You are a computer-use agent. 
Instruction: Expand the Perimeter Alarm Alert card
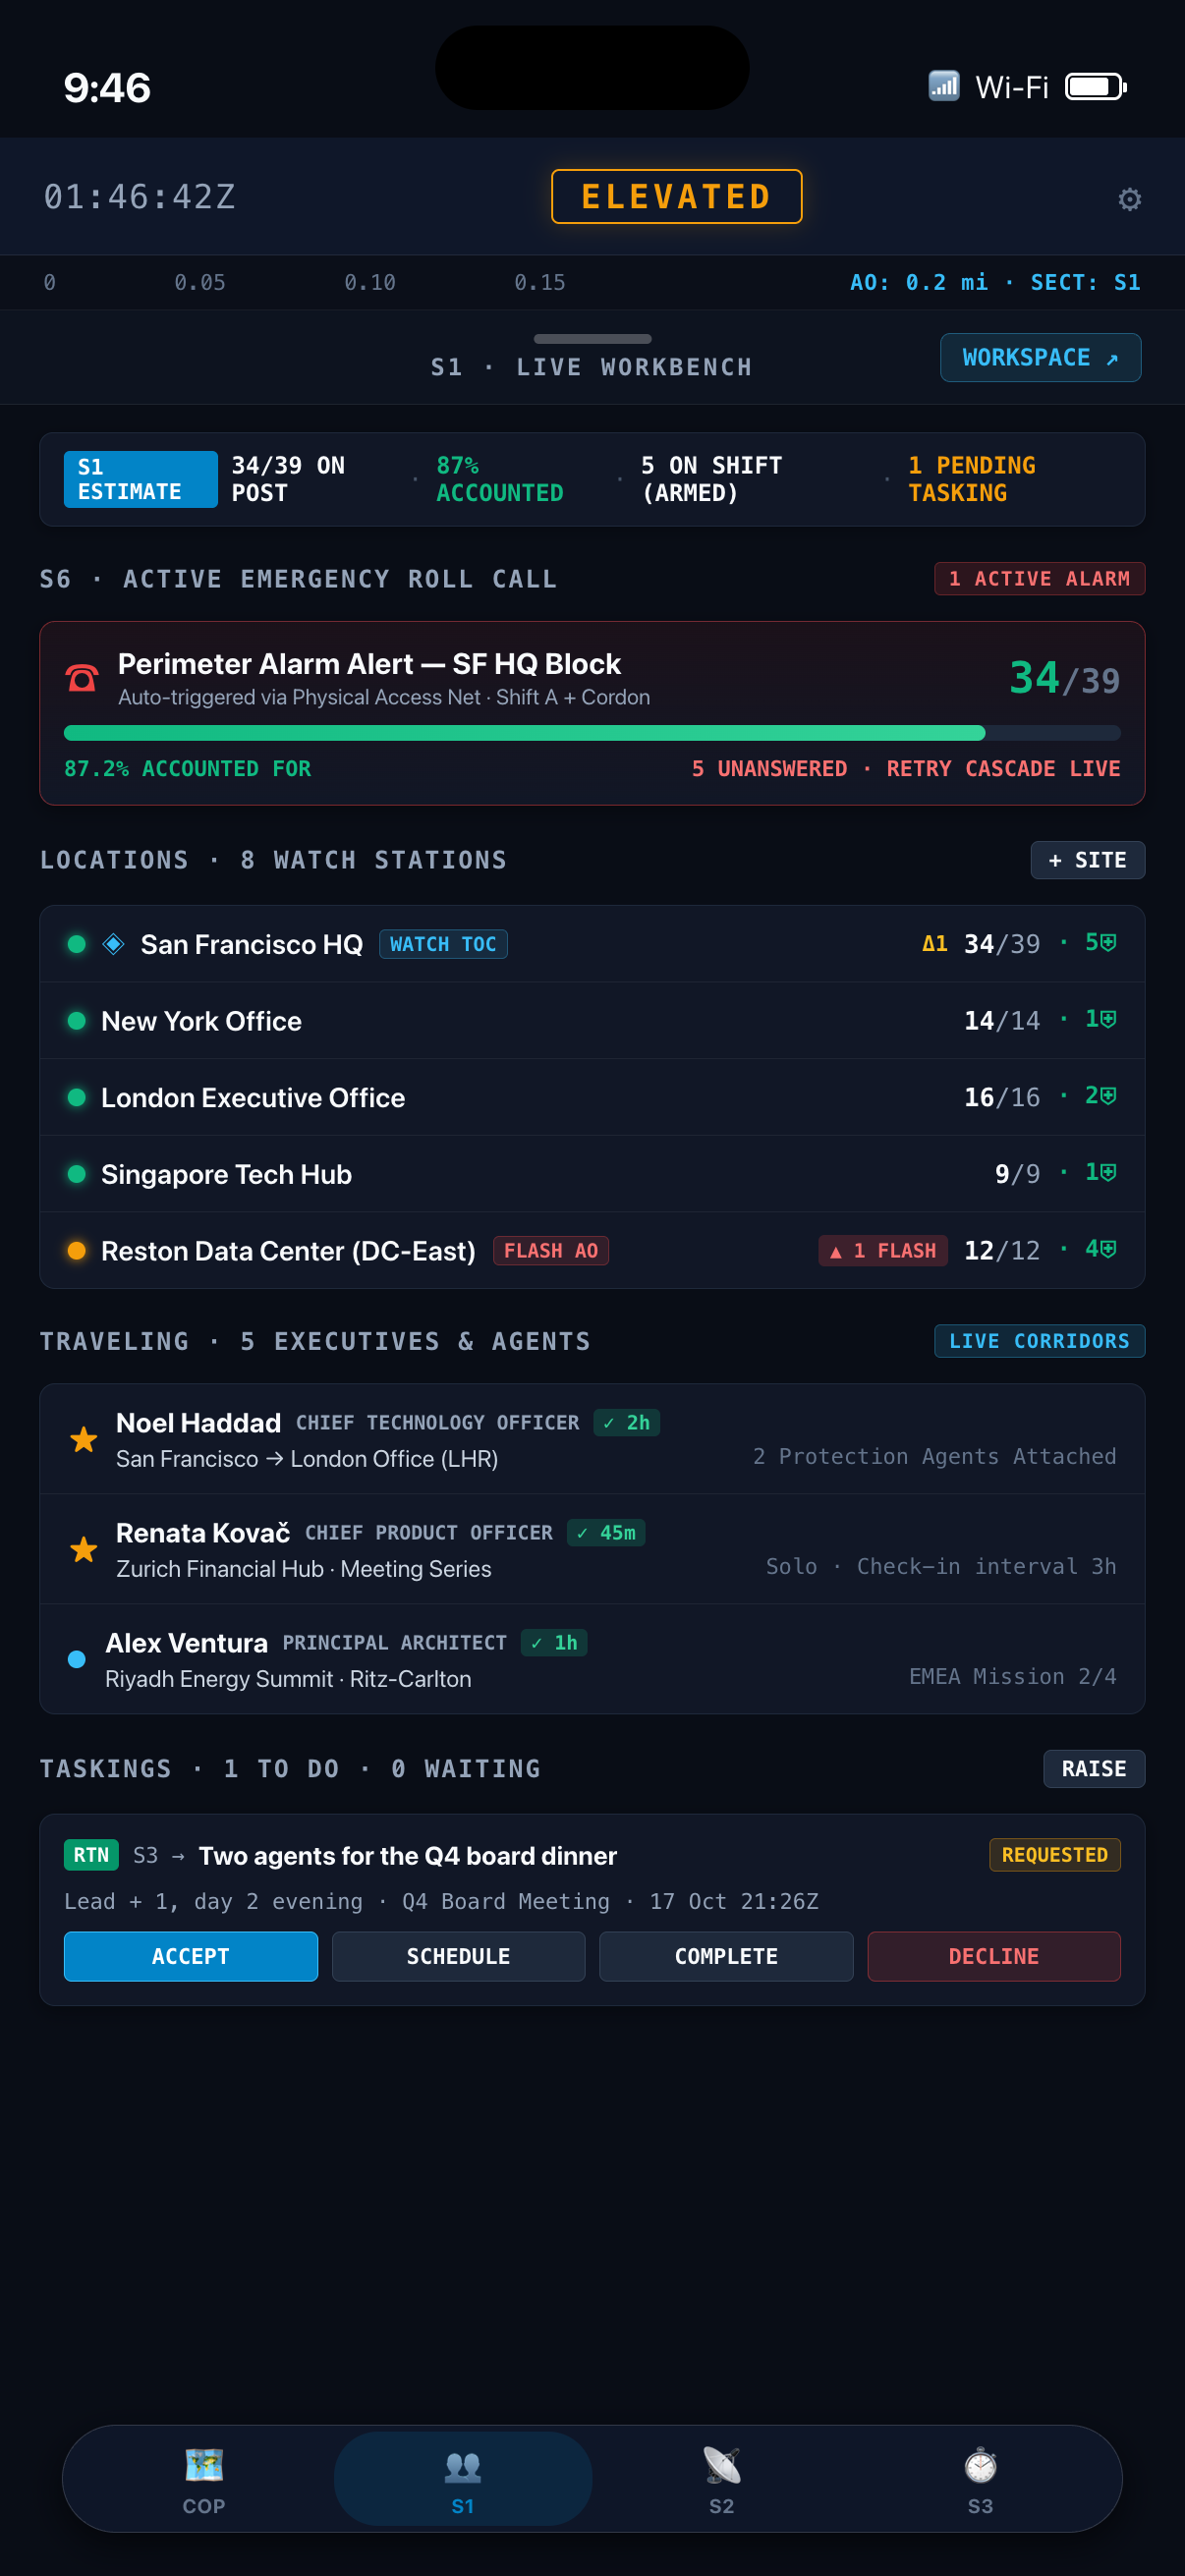click(592, 713)
